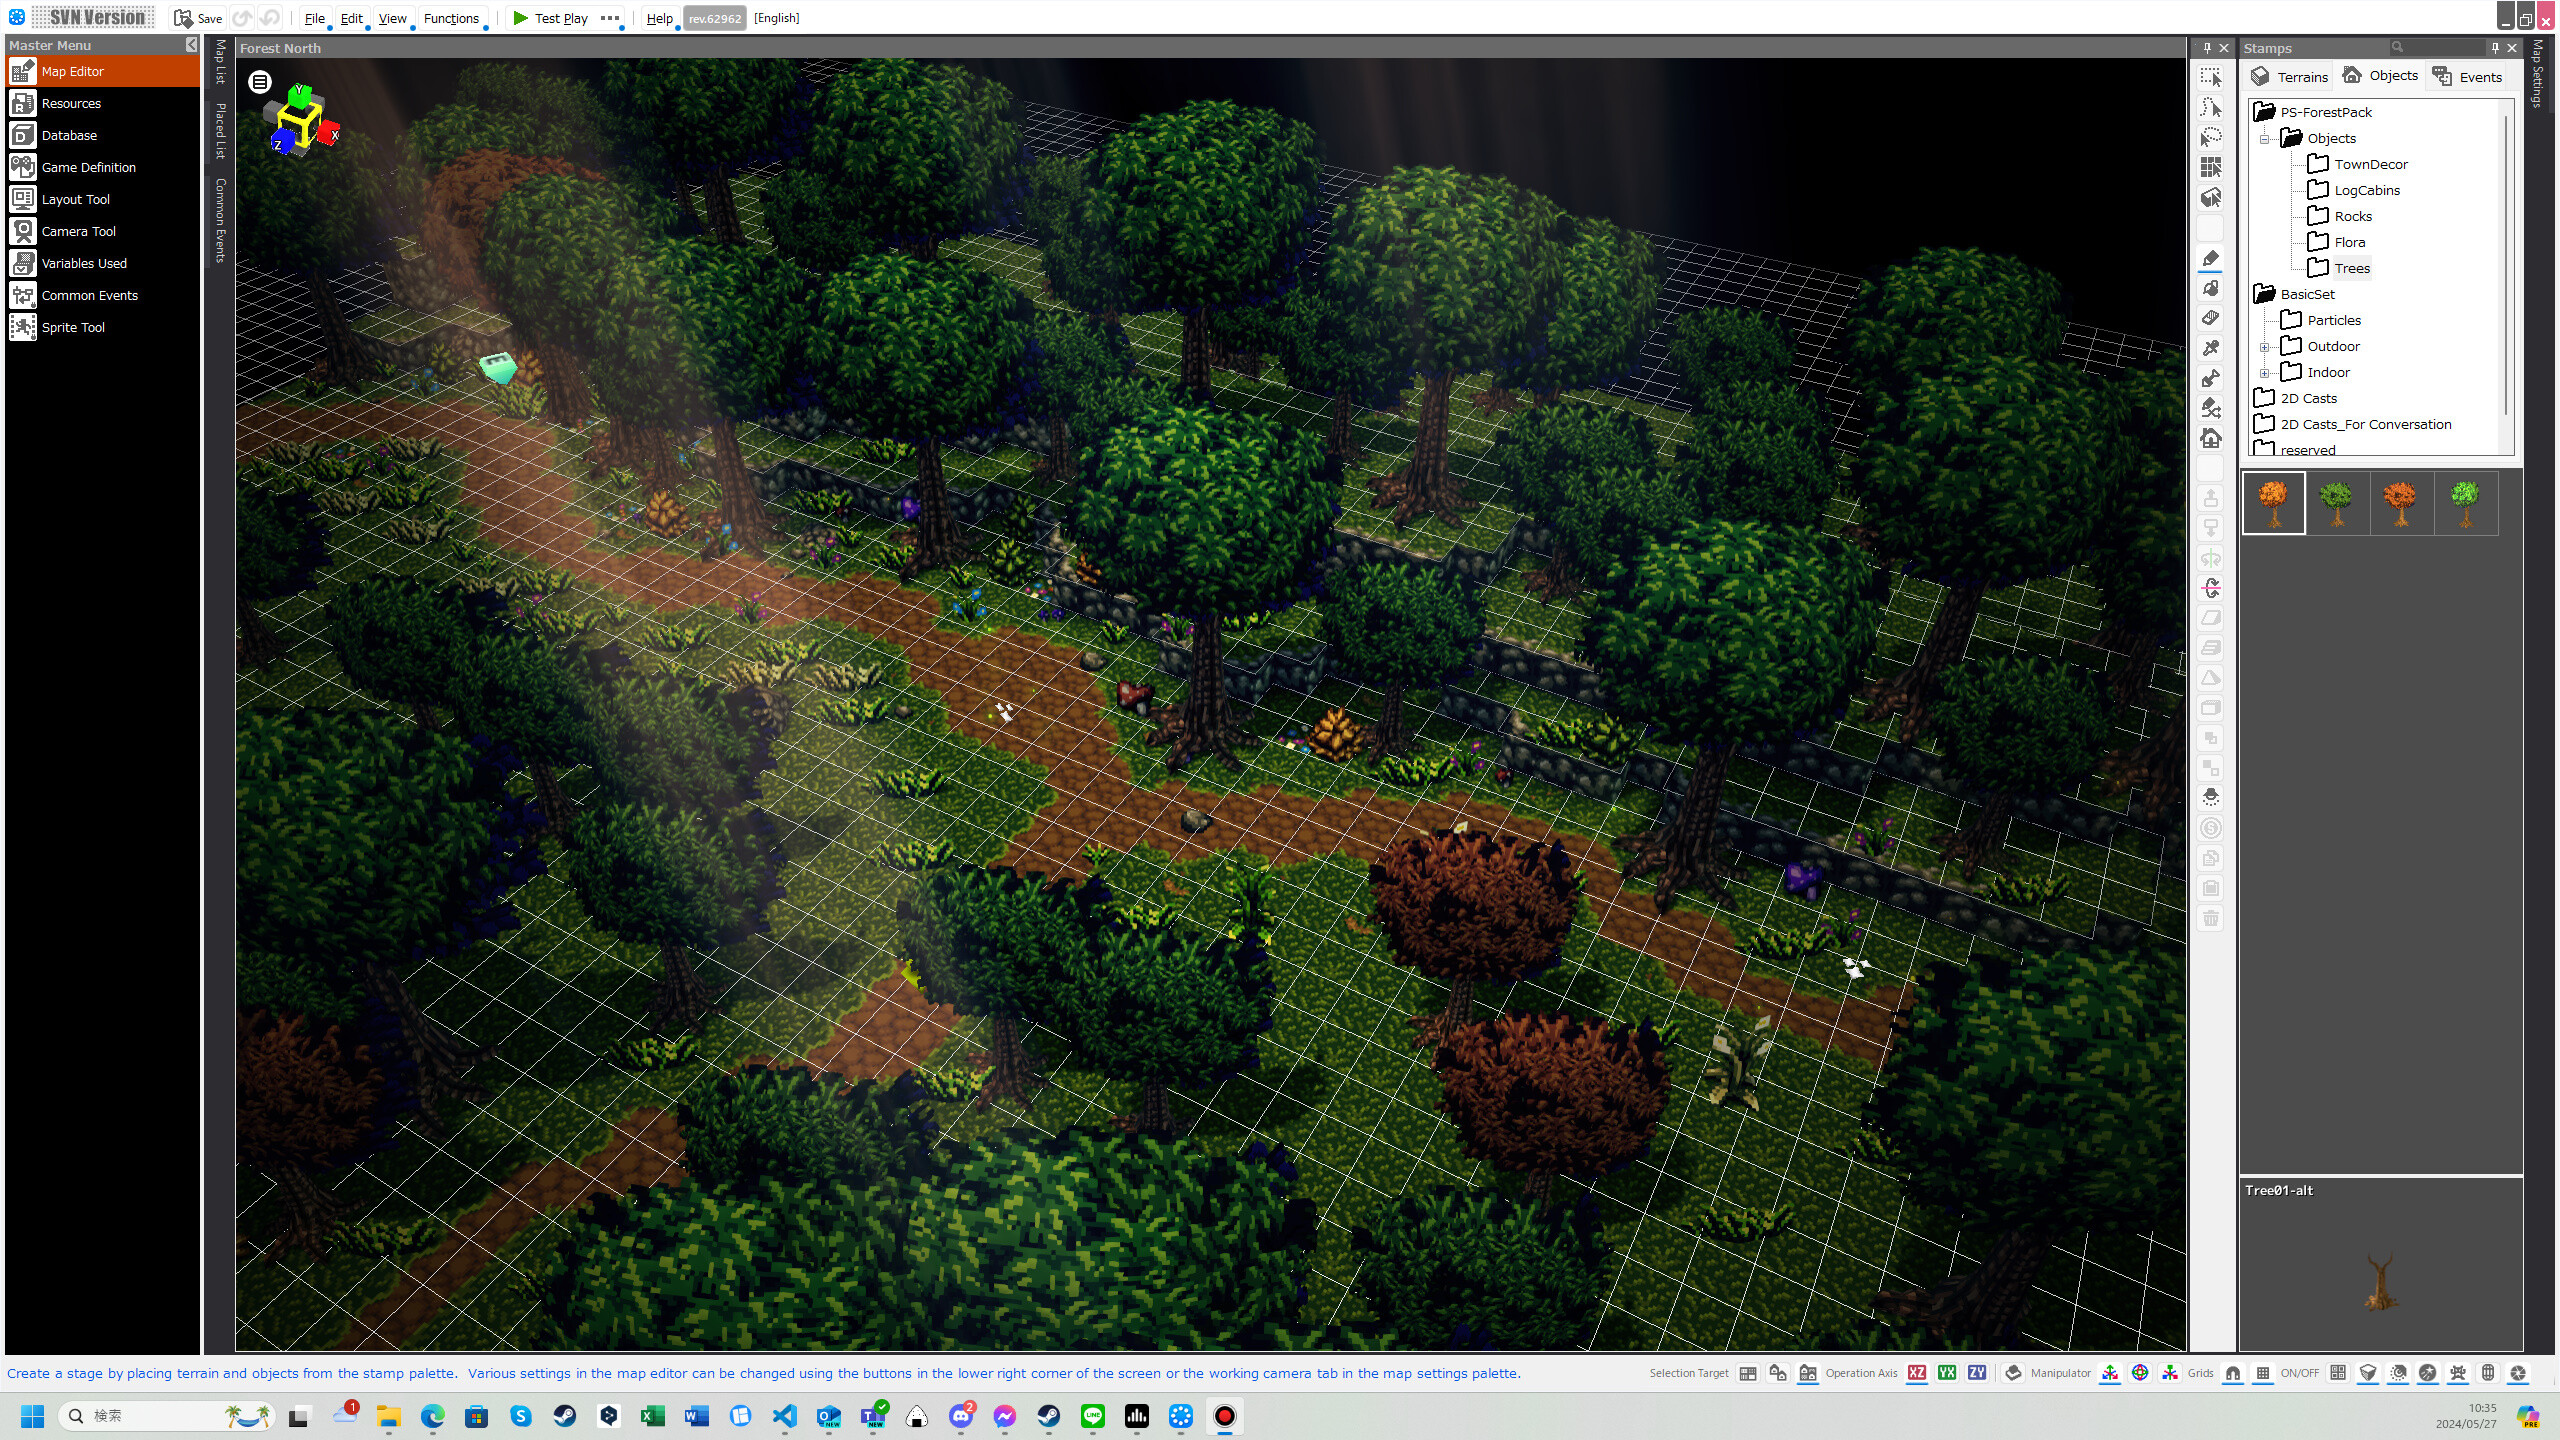Open Resources from the Master Menu
The height and width of the screenshot is (1440, 2560).
[x=71, y=103]
